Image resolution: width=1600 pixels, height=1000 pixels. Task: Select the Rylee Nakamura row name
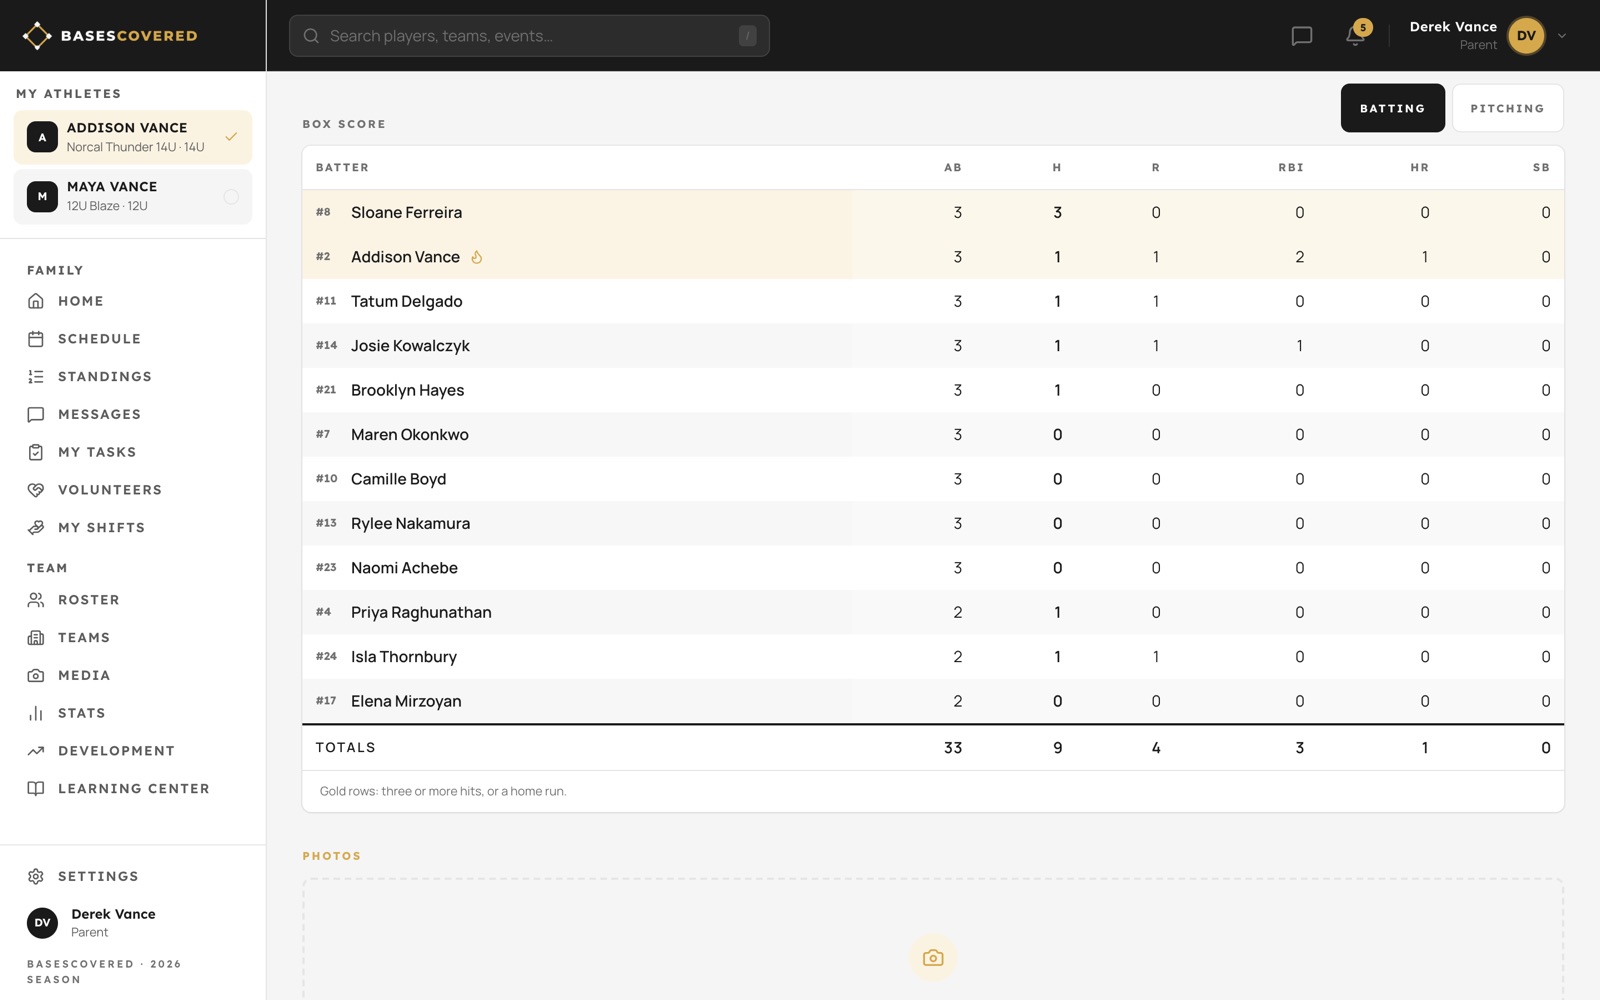[x=410, y=524]
